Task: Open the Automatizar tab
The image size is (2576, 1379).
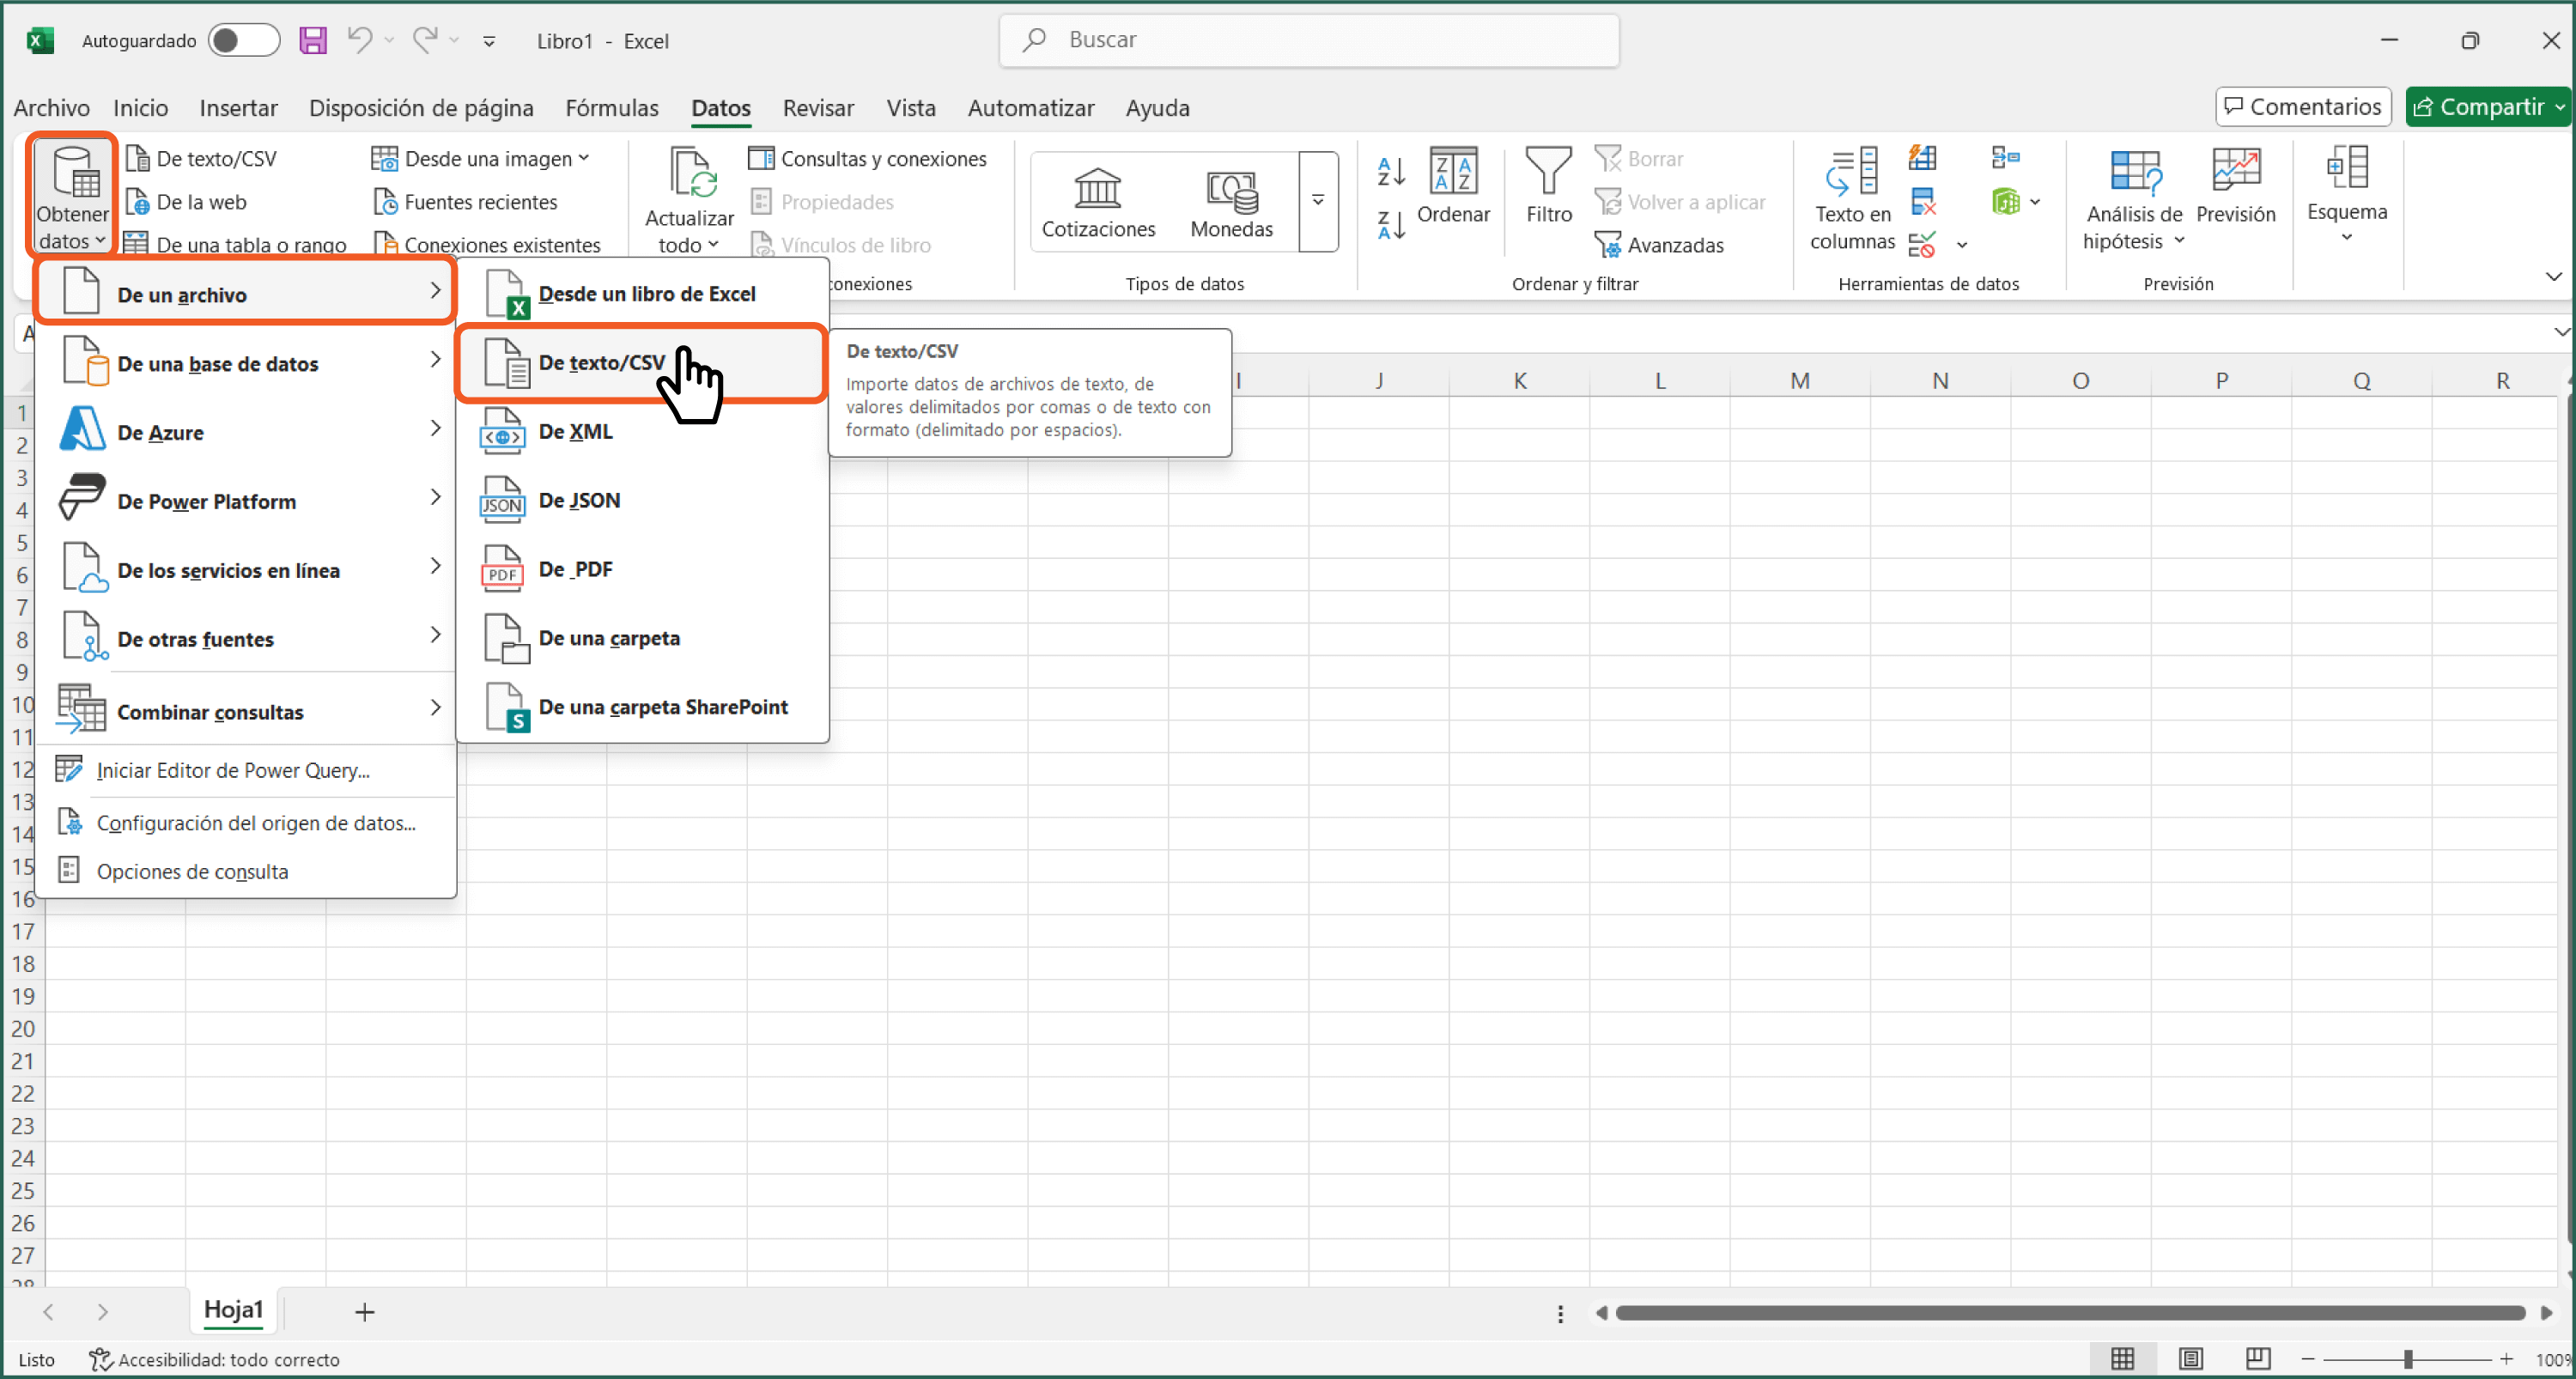Action: click(x=1030, y=107)
